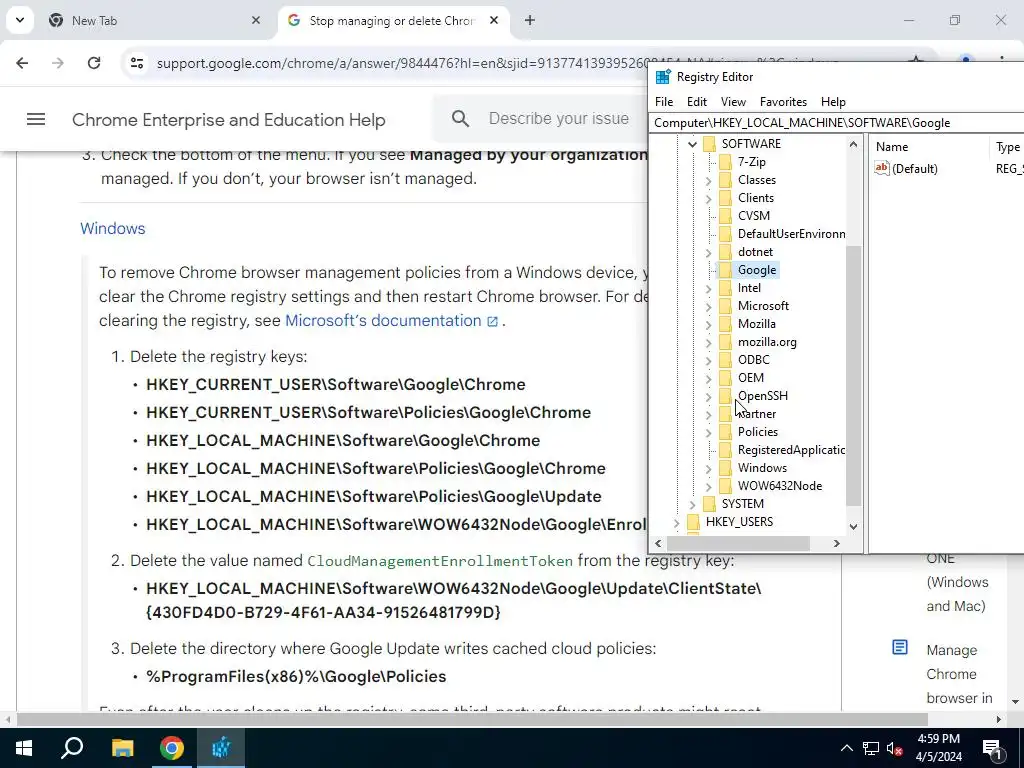The width and height of the screenshot is (1024, 768).
Task: Open the hamburger main menu in Help page
Action: (x=36, y=119)
